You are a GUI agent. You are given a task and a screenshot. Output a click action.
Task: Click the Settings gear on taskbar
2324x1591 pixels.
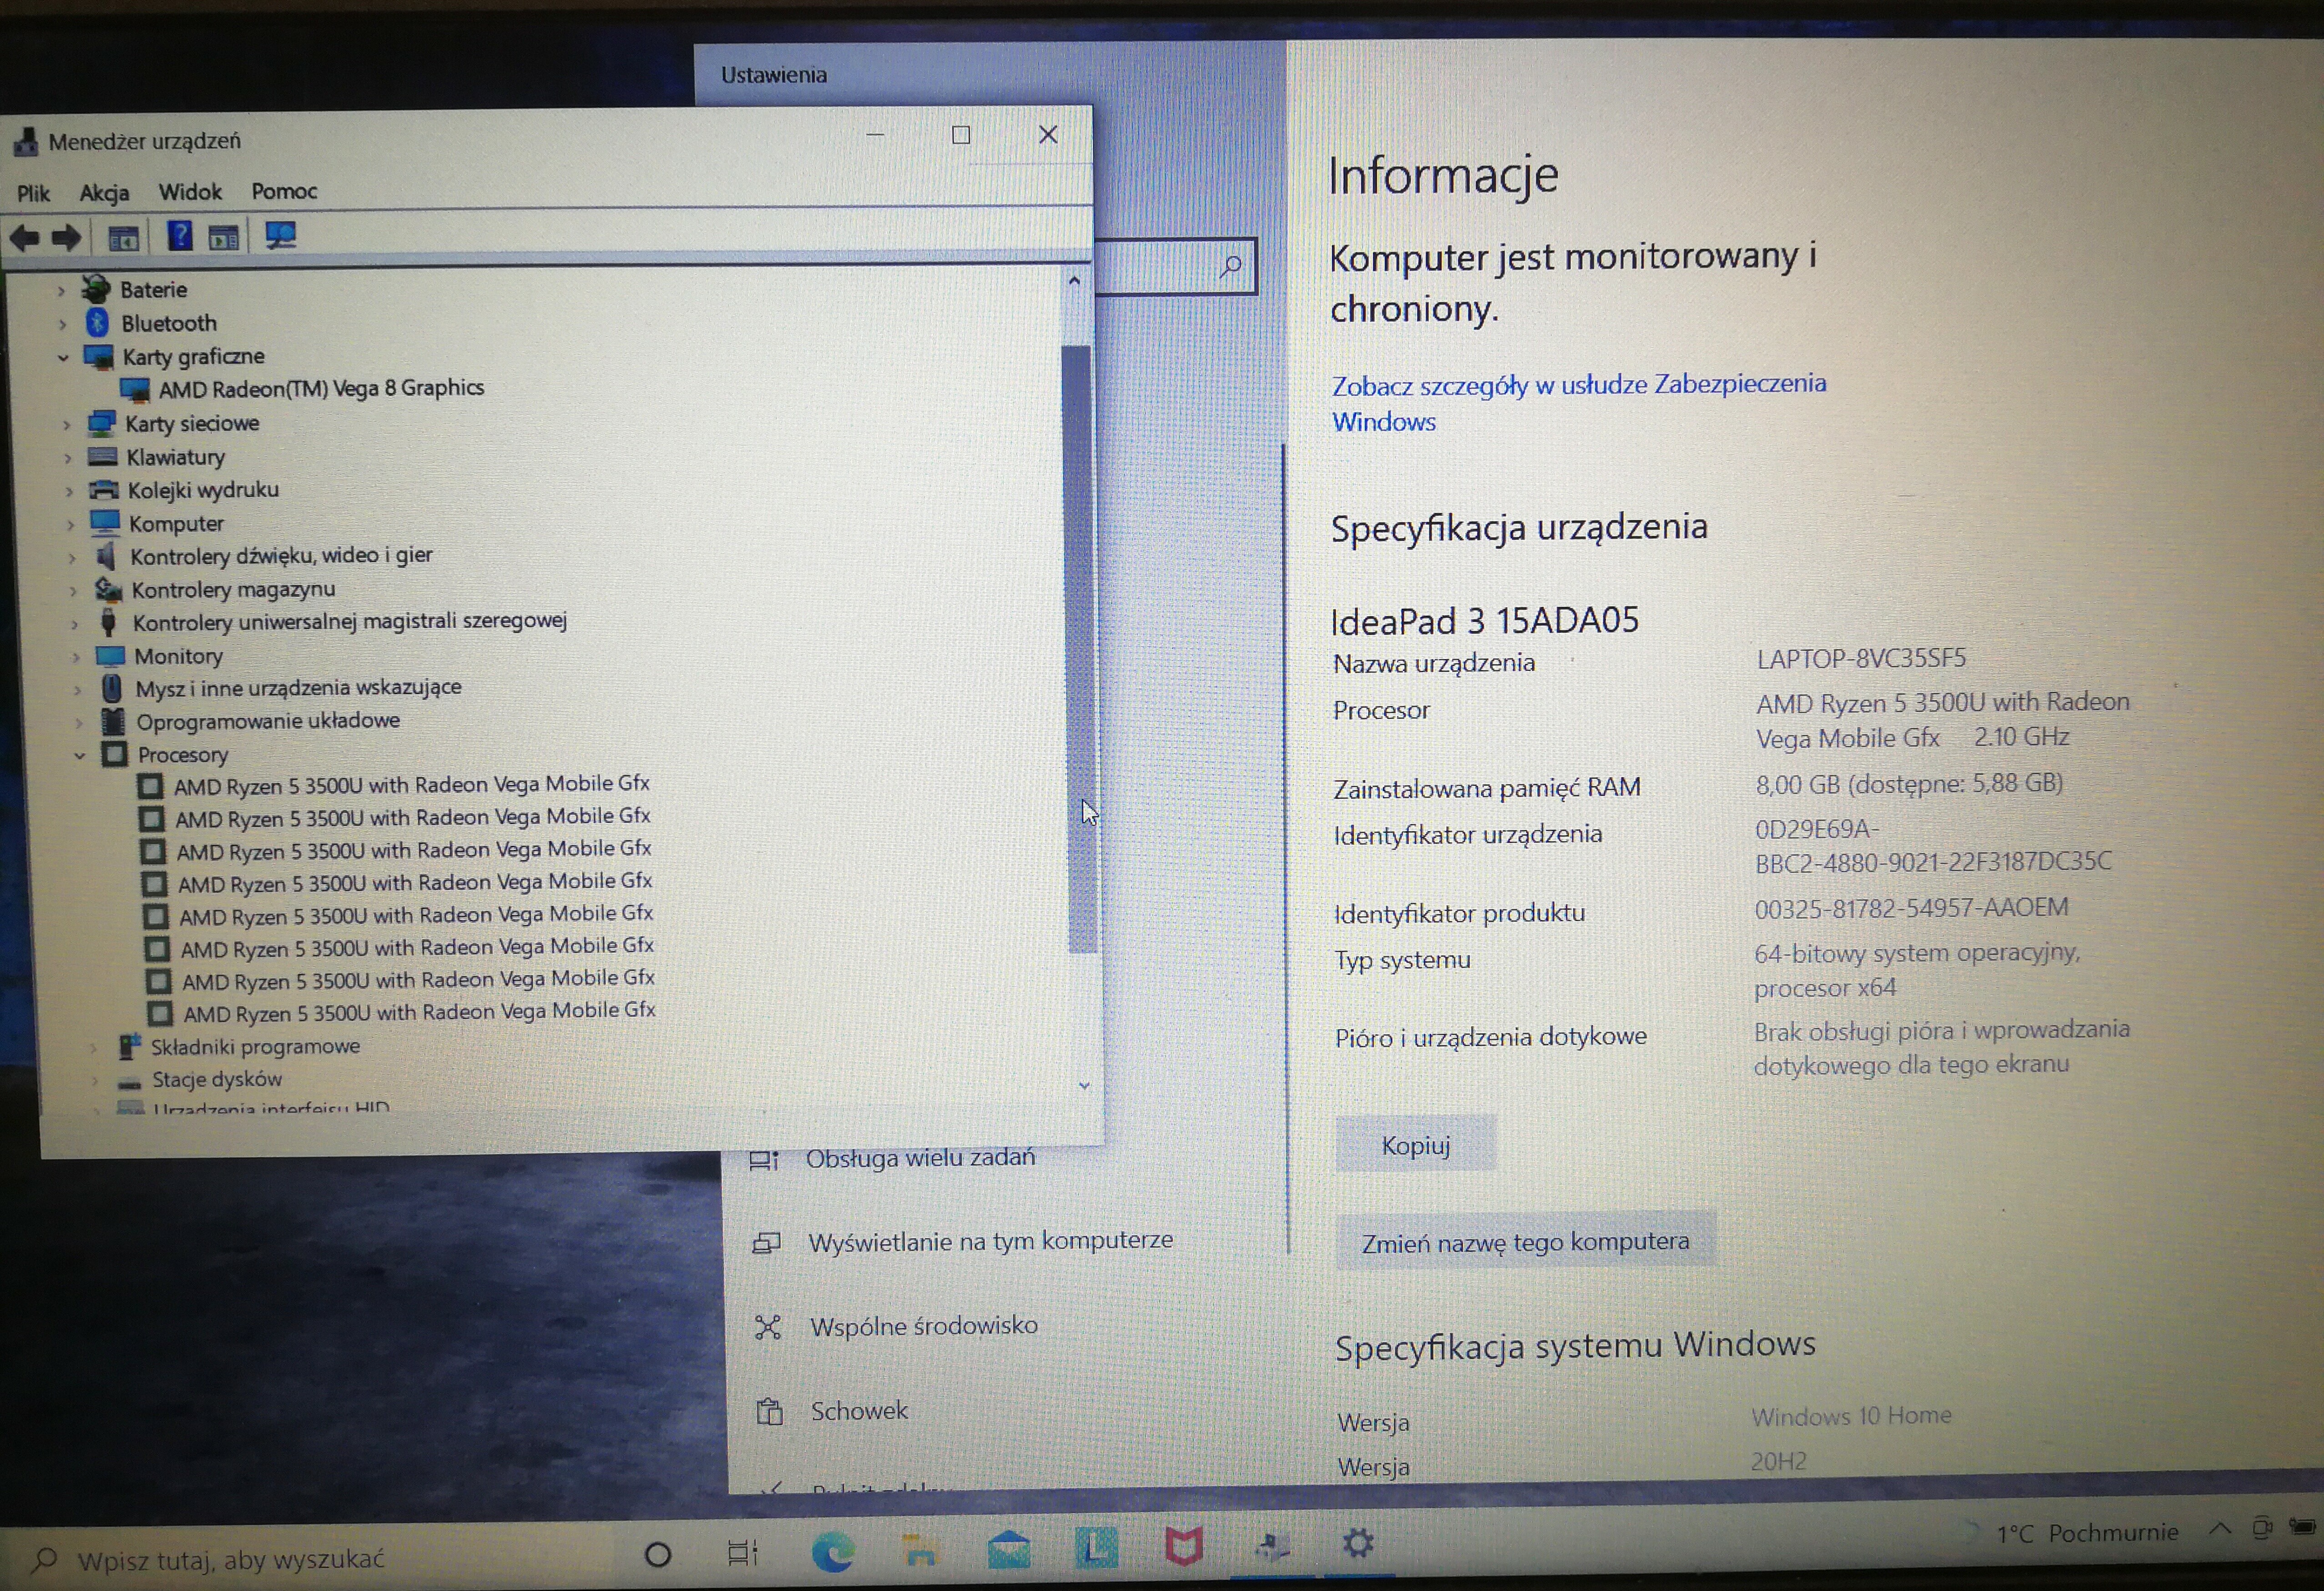tap(1358, 1543)
